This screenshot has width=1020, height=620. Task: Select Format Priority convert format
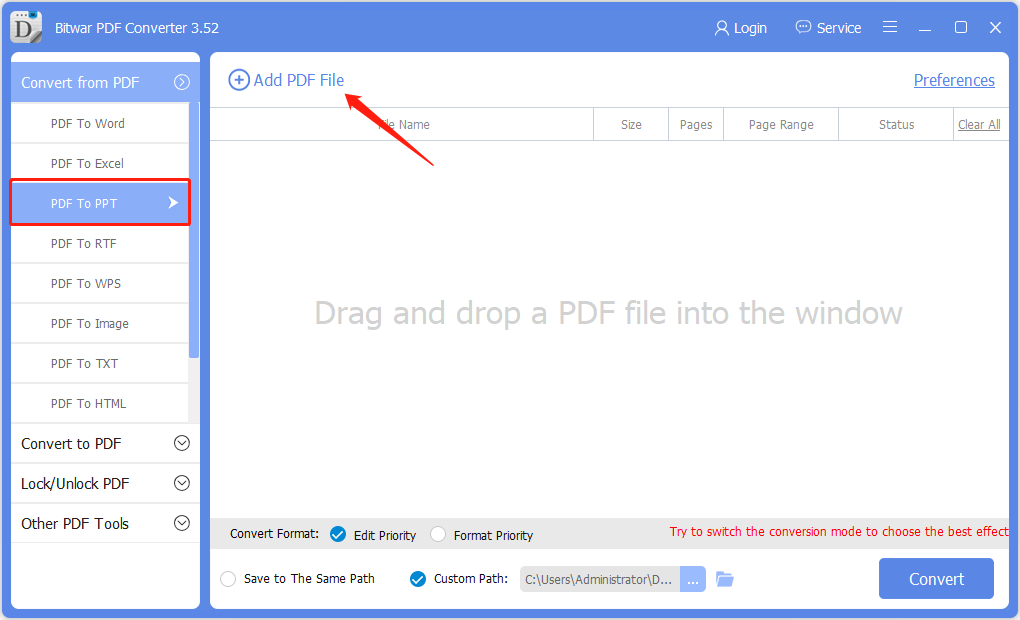point(438,534)
